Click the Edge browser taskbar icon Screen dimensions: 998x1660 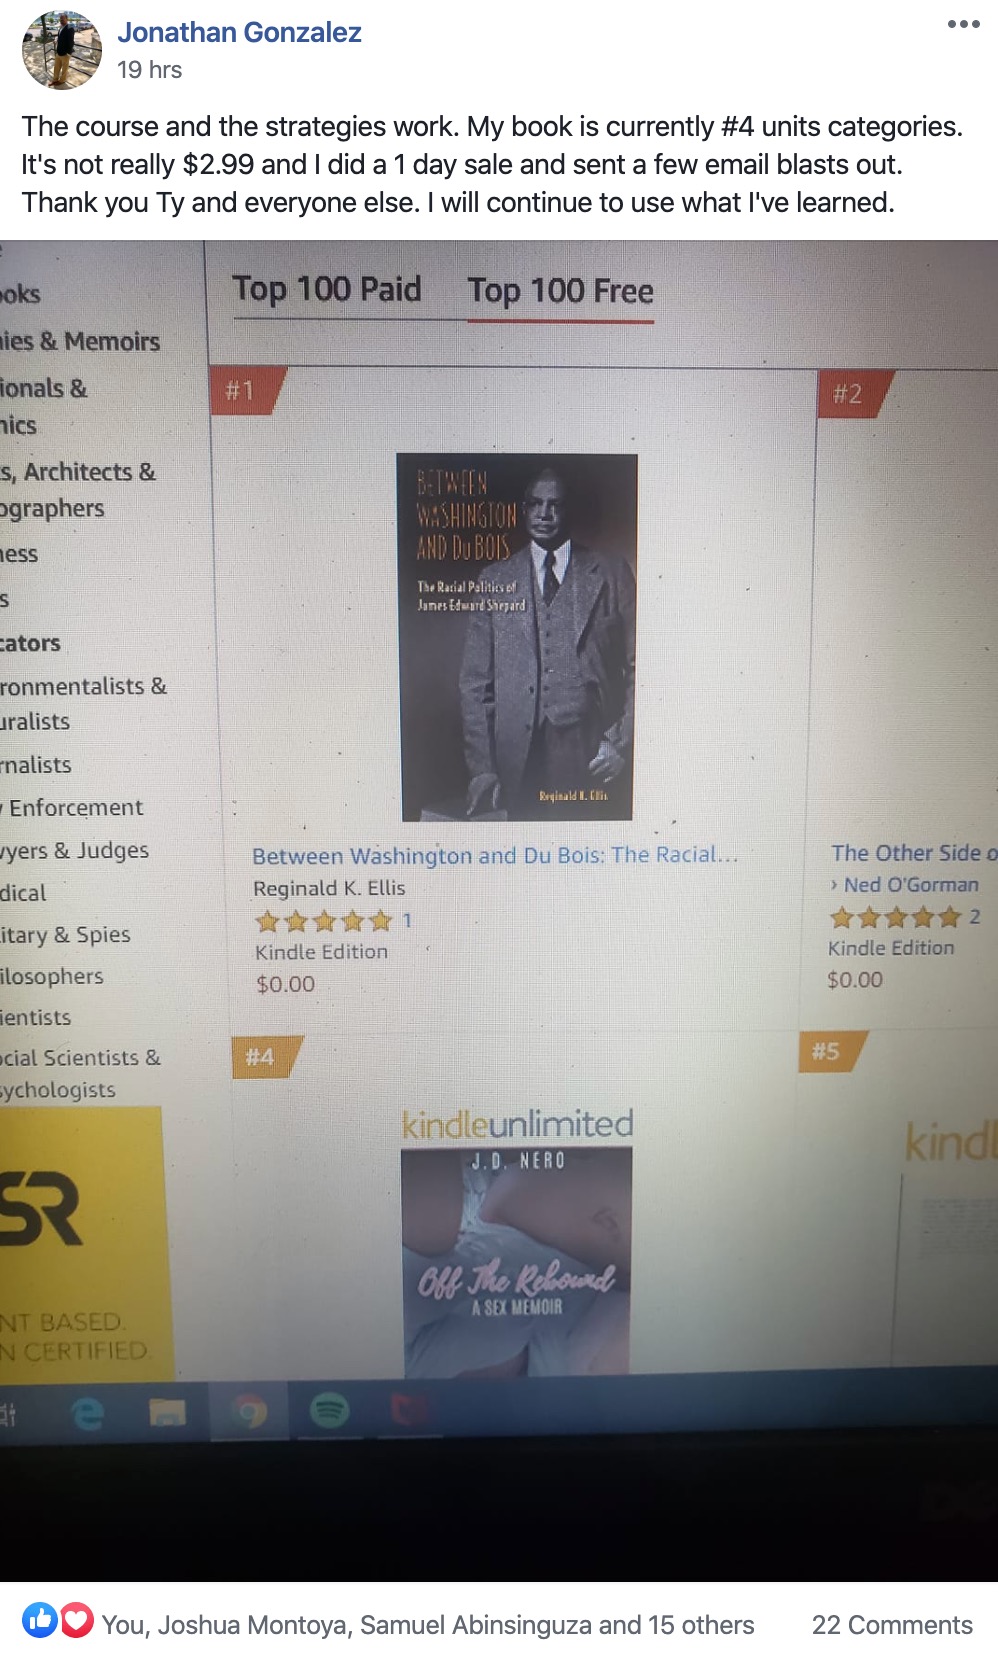[88, 1412]
